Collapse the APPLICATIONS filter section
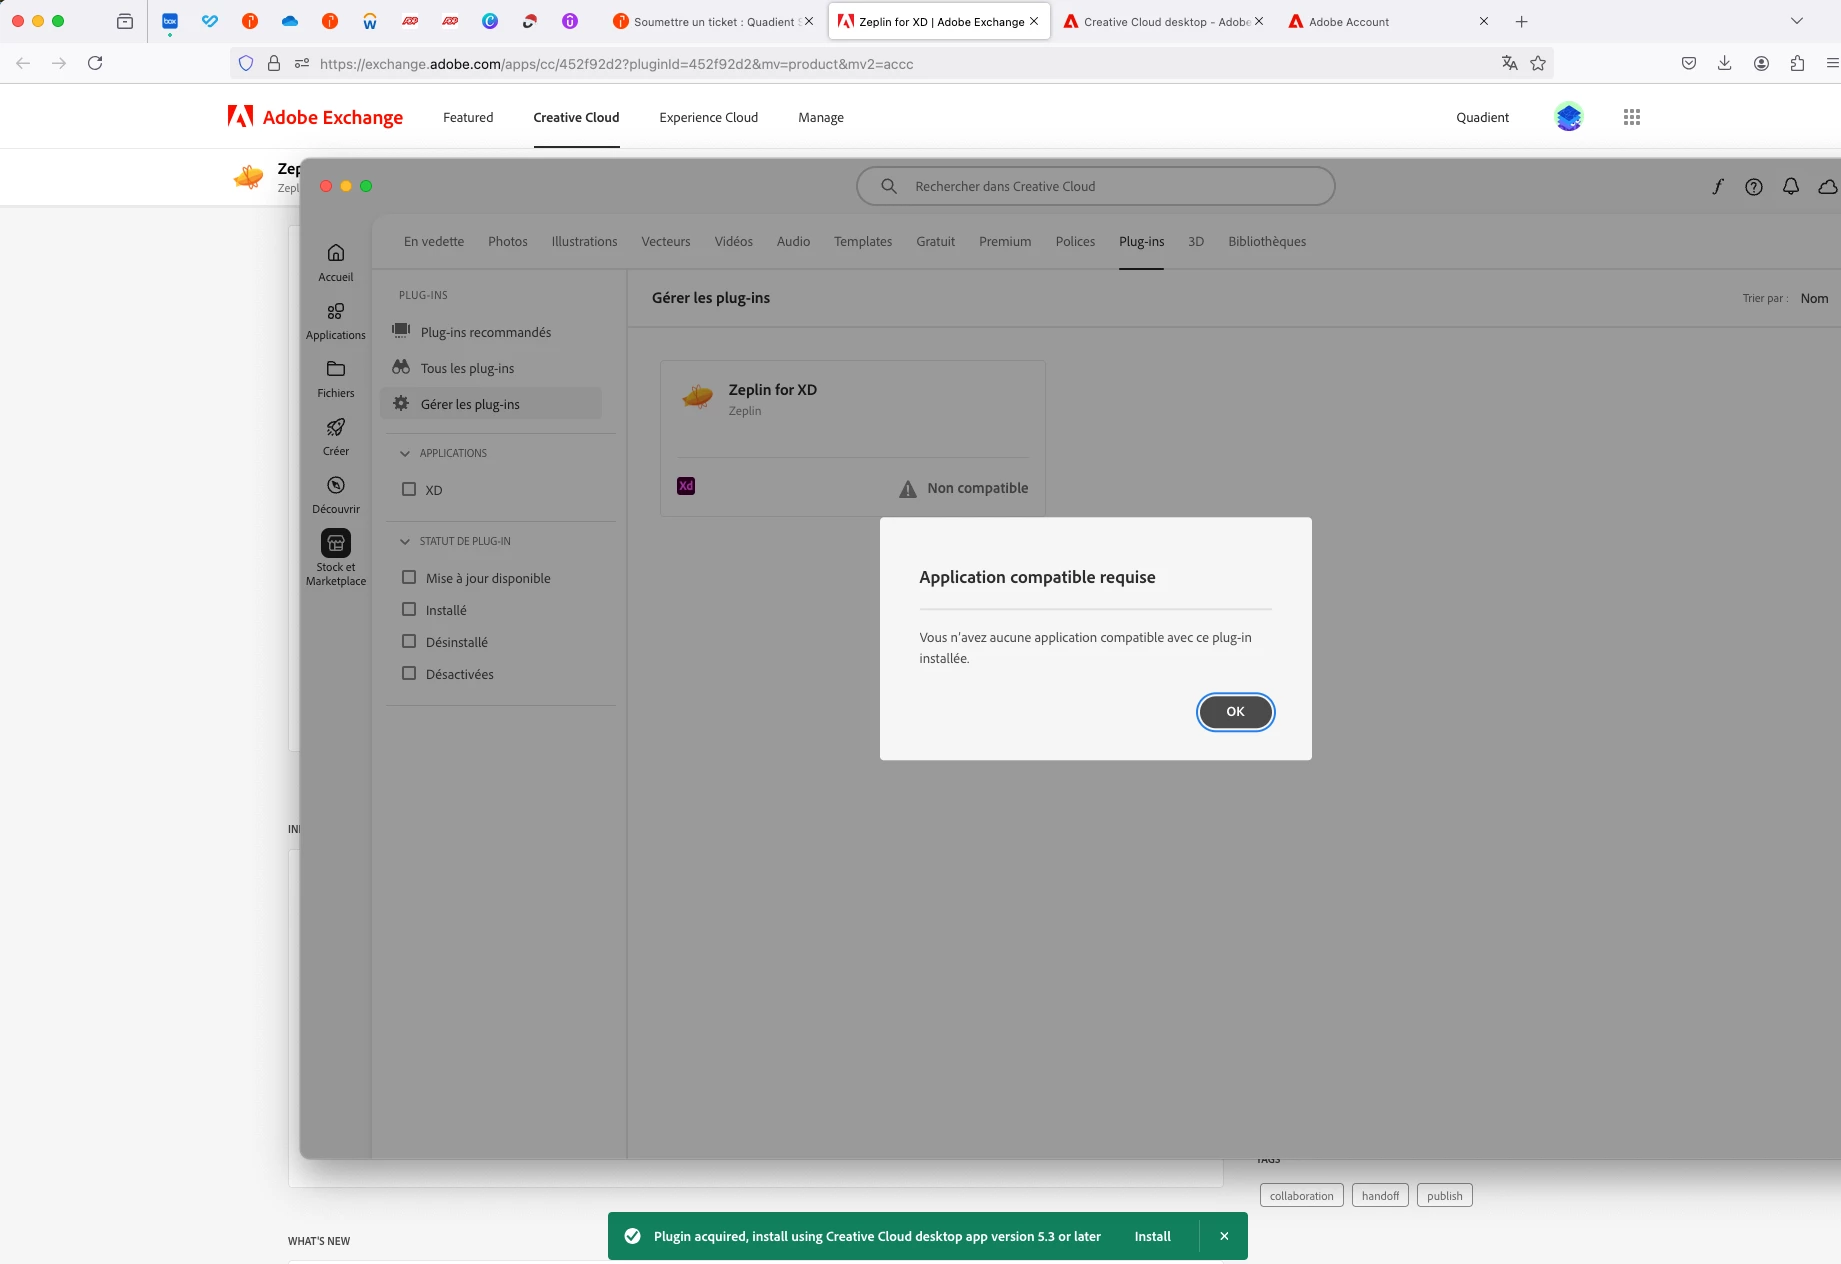This screenshot has width=1841, height=1264. tap(405, 453)
